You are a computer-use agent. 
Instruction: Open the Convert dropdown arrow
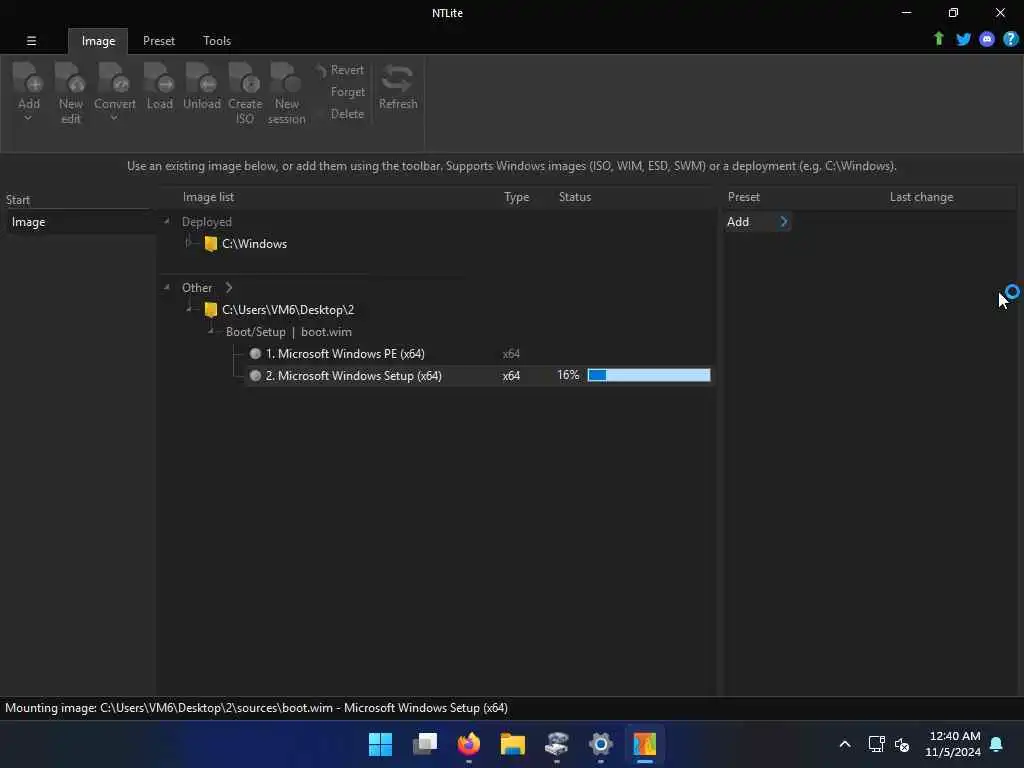114,118
